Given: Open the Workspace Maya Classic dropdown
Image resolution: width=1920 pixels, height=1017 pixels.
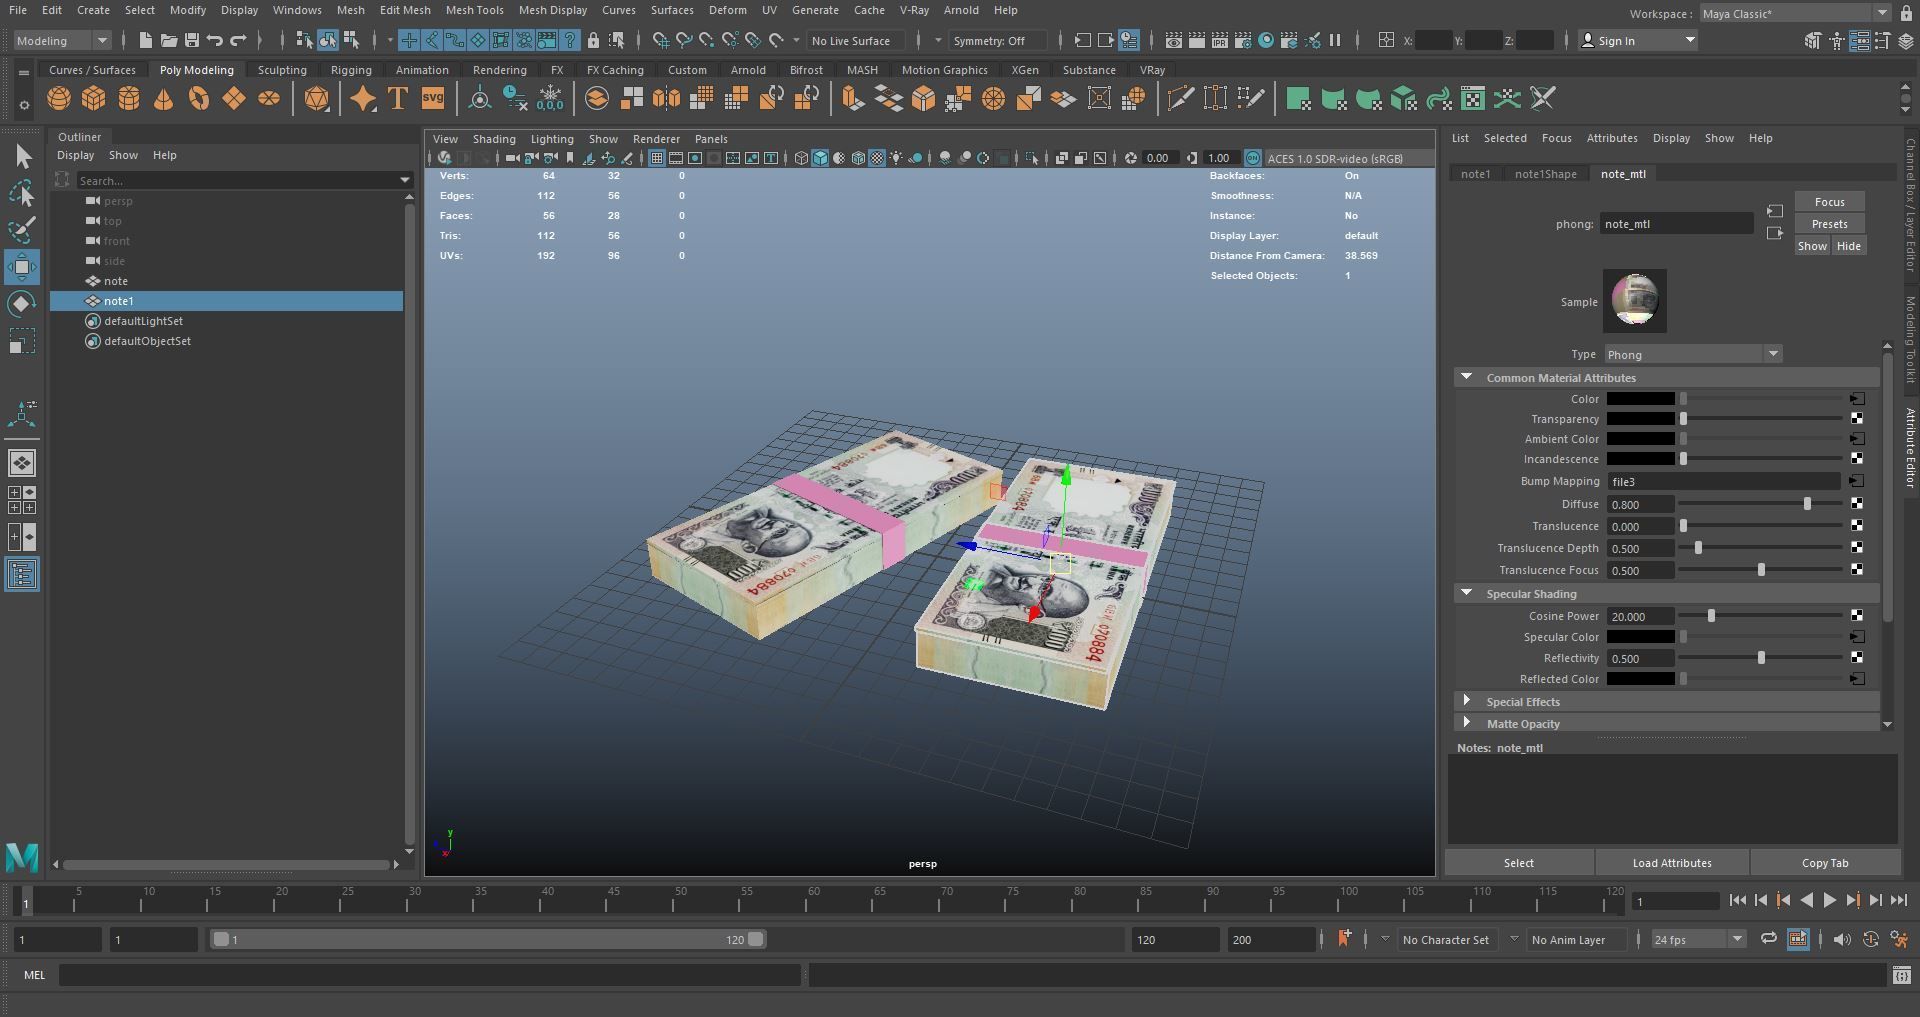Looking at the screenshot, I should (1795, 13).
